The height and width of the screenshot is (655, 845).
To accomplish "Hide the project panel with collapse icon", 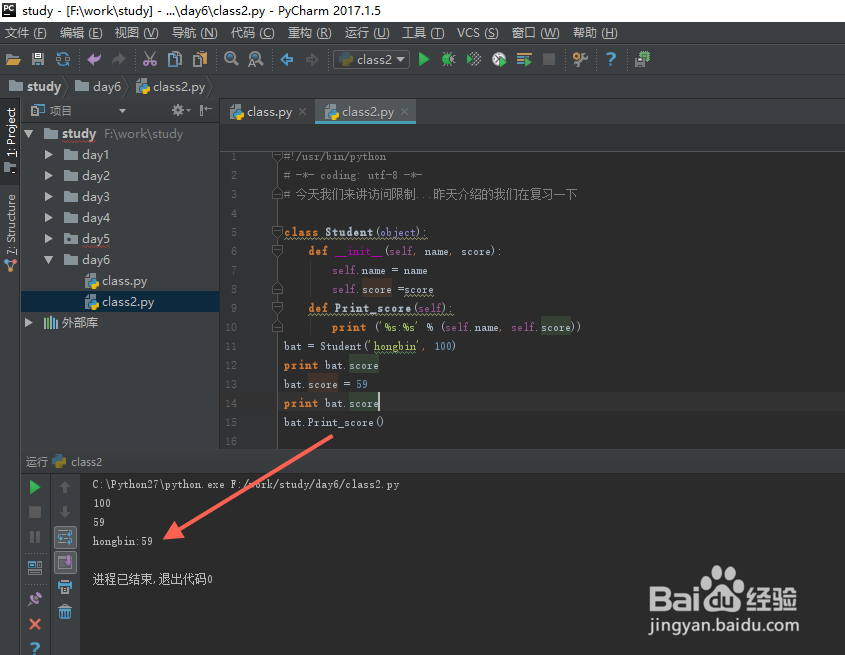I will [x=205, y=111].
